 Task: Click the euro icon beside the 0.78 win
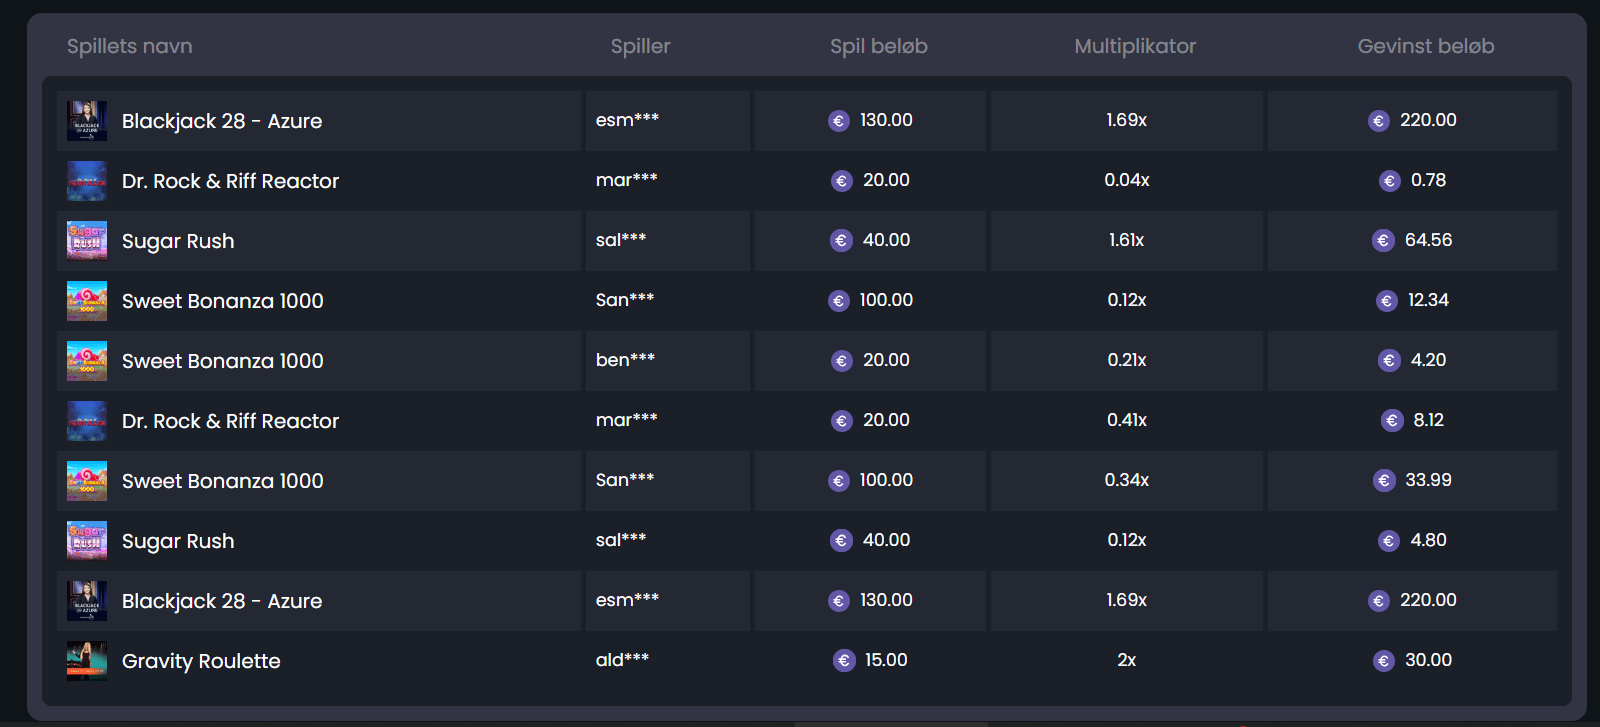1389,181
